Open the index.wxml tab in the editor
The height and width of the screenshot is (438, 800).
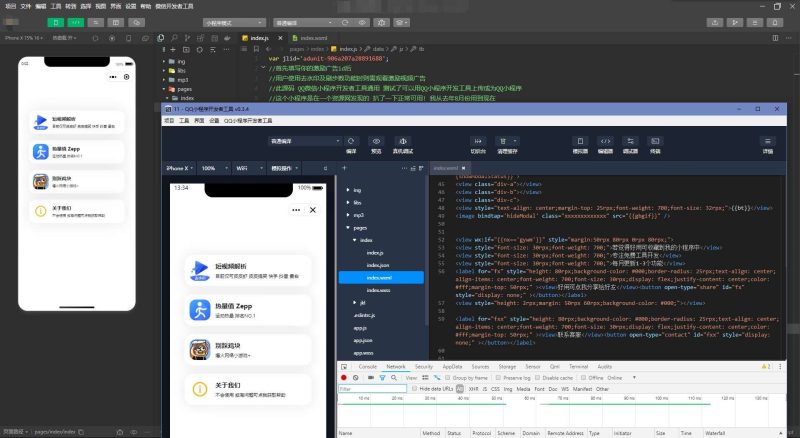coord(447,168)
